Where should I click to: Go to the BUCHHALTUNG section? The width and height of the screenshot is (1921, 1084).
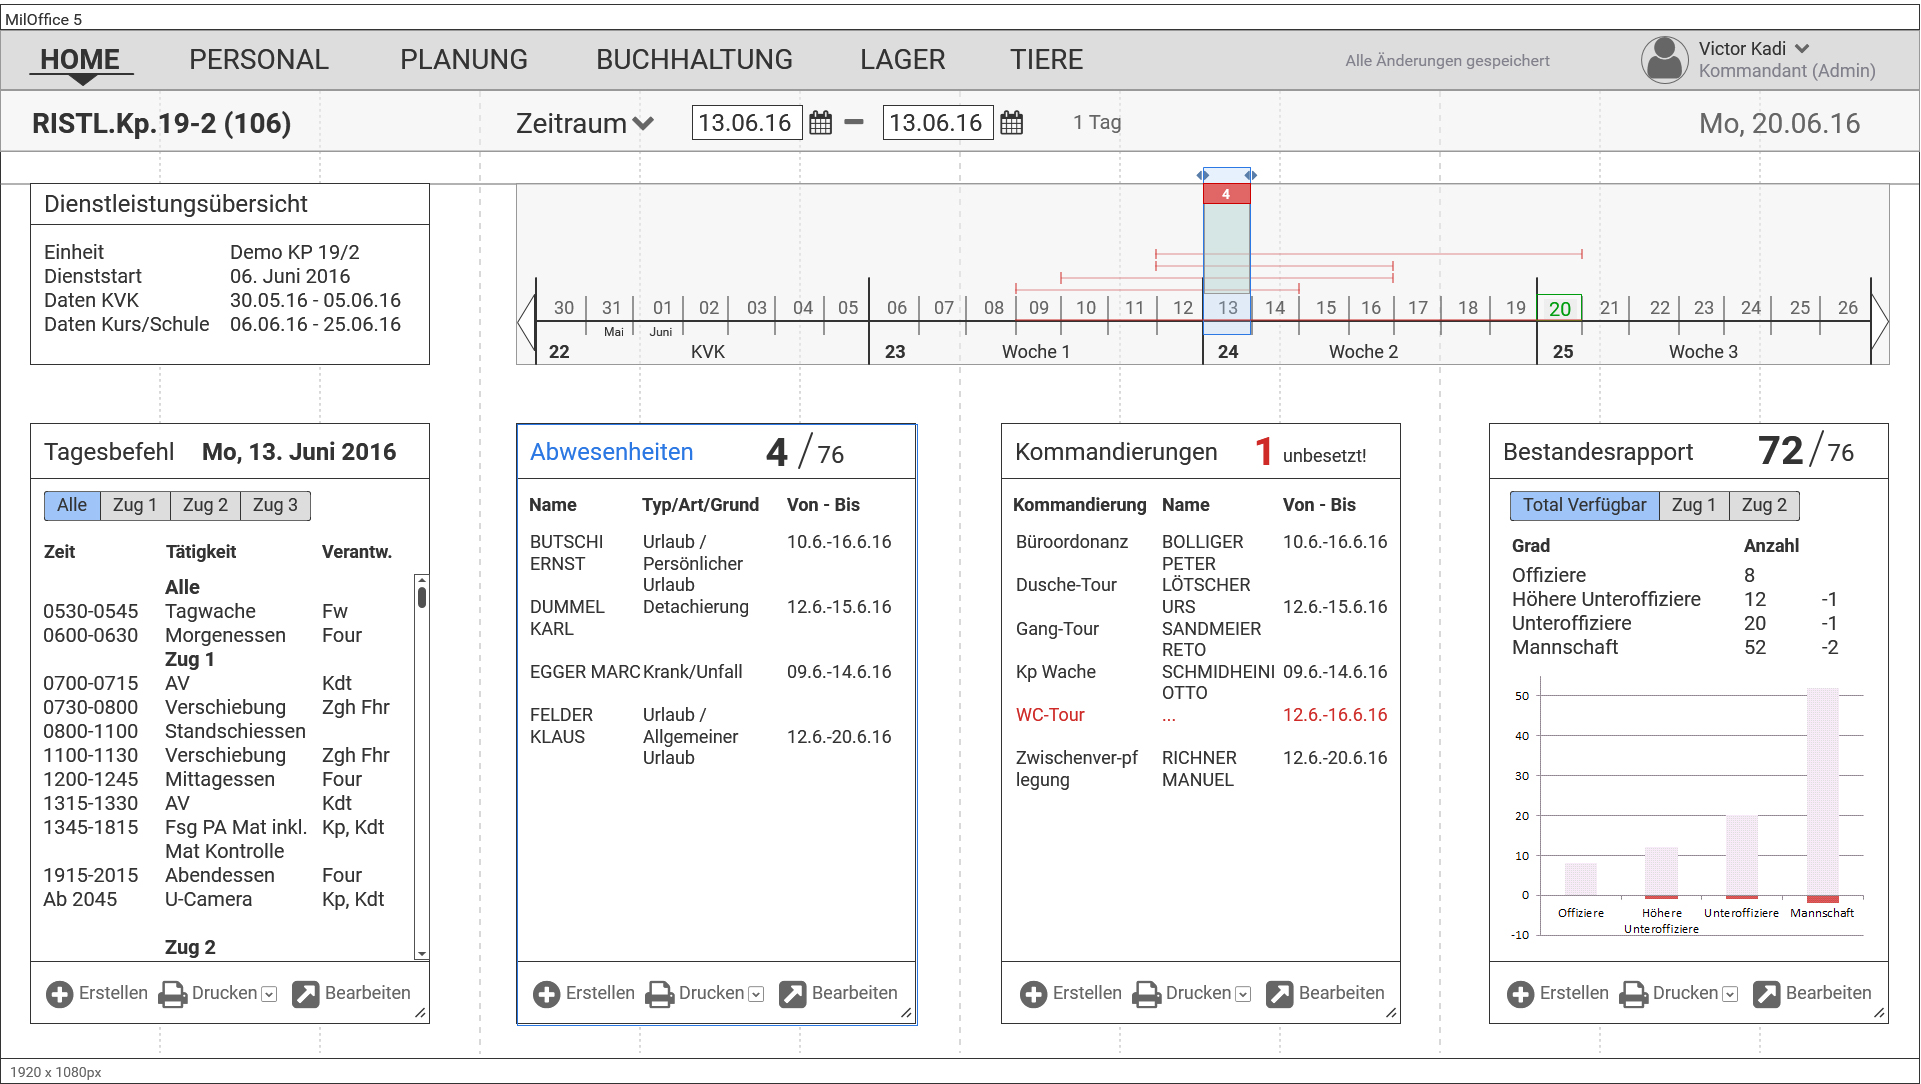694,60
